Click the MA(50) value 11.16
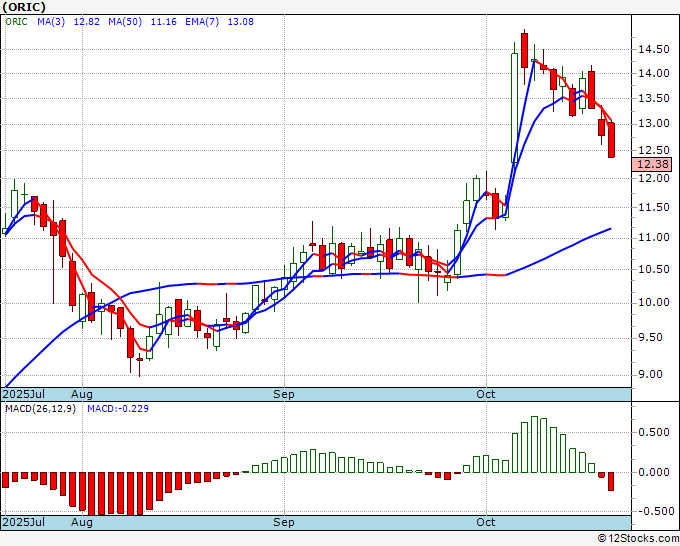The height and width of the screenshot is (546, 680). coord(163,22)
